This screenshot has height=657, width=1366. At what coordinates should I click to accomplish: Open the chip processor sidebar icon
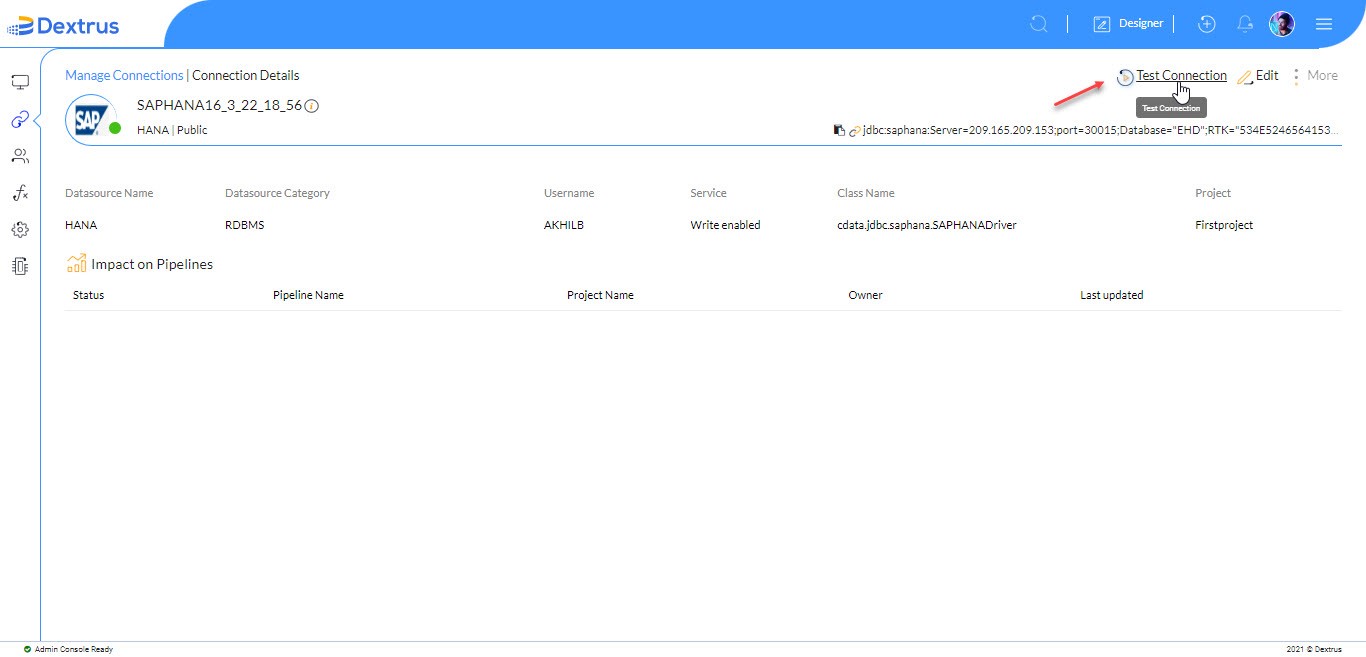pyautogui.click(x=20, y=266)
